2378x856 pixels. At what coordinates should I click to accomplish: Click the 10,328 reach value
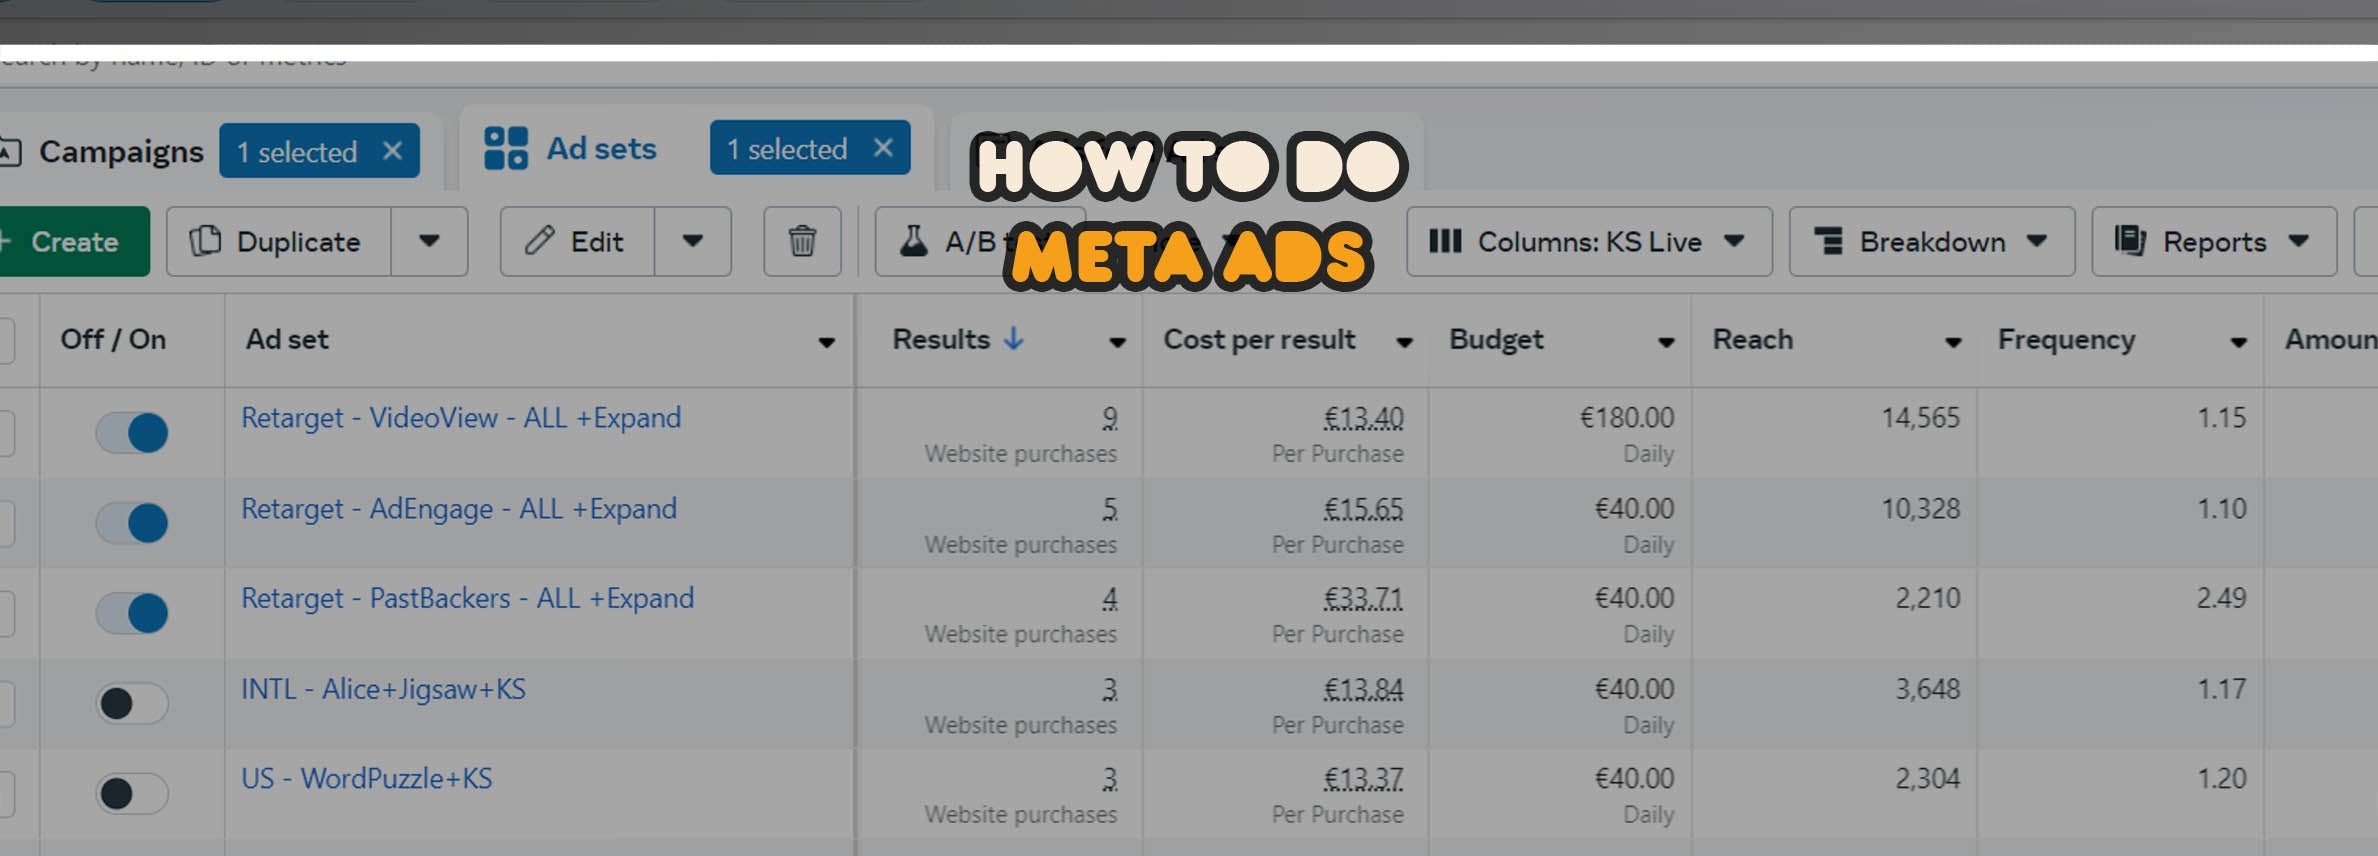[1920, 509]
